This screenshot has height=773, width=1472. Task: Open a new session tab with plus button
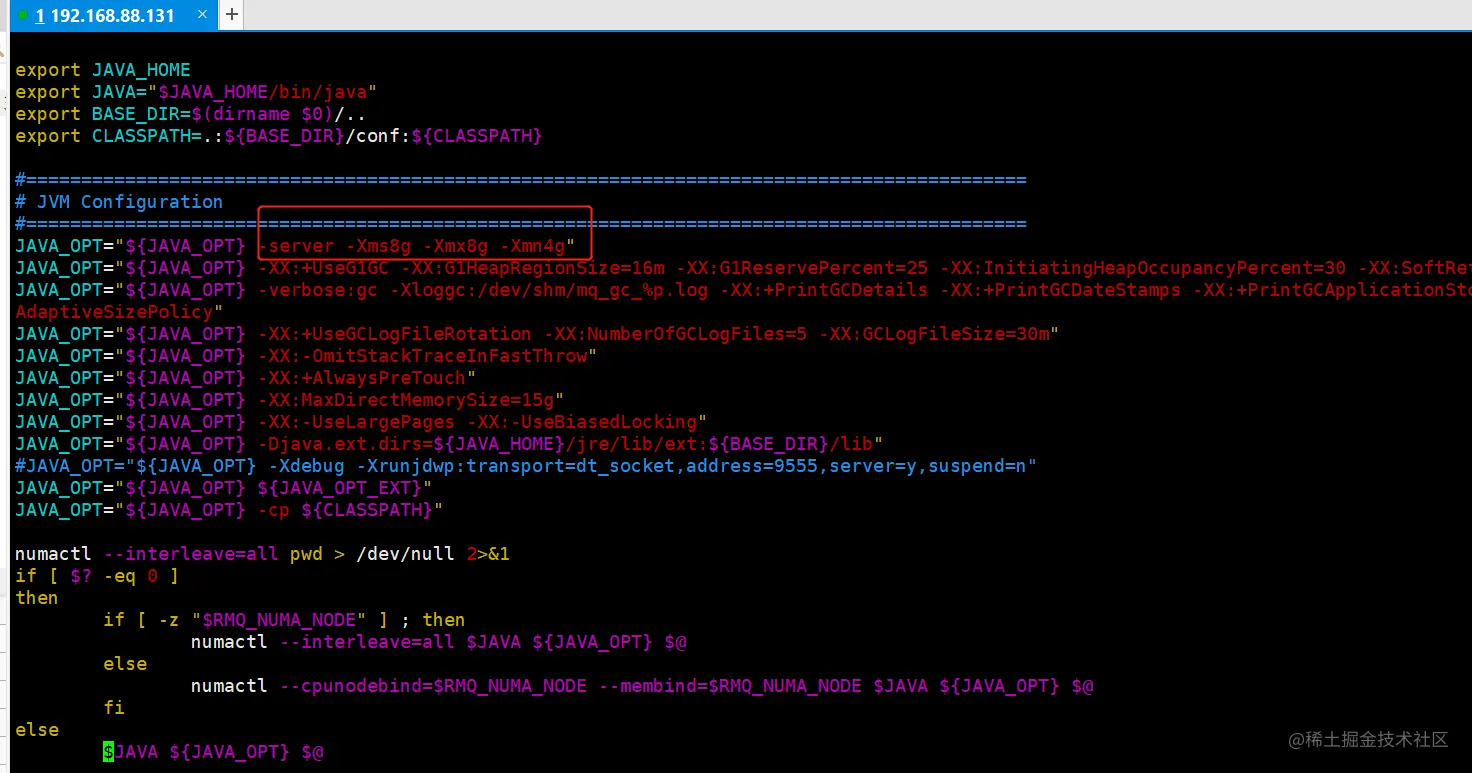(231, 15)
